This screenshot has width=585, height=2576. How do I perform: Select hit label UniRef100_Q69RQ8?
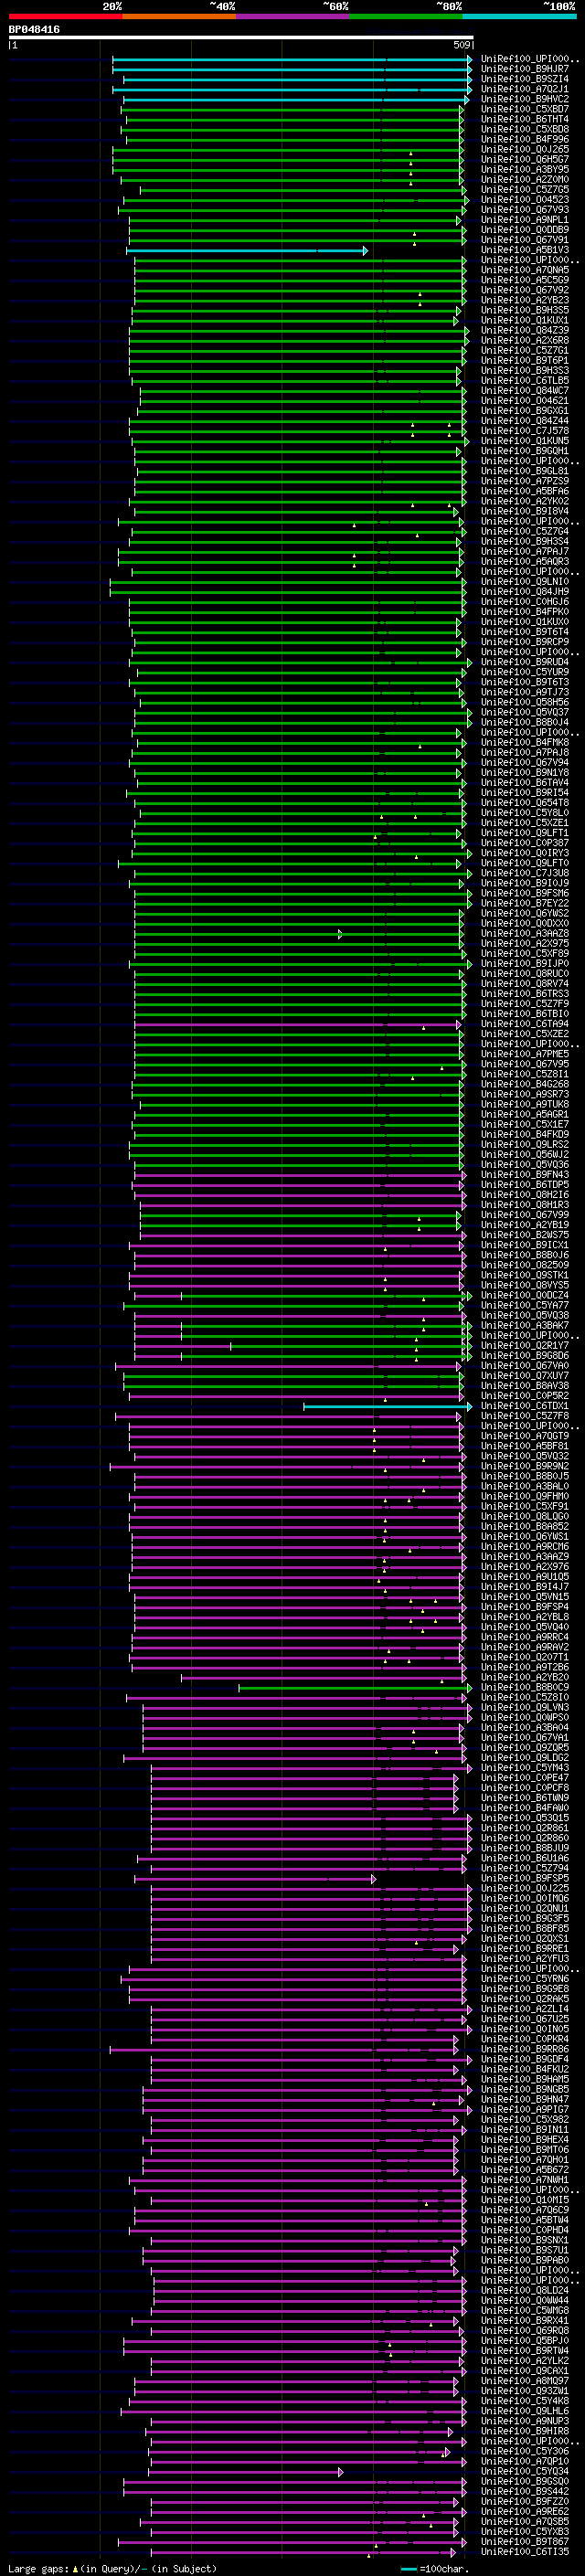[525, 2331]
